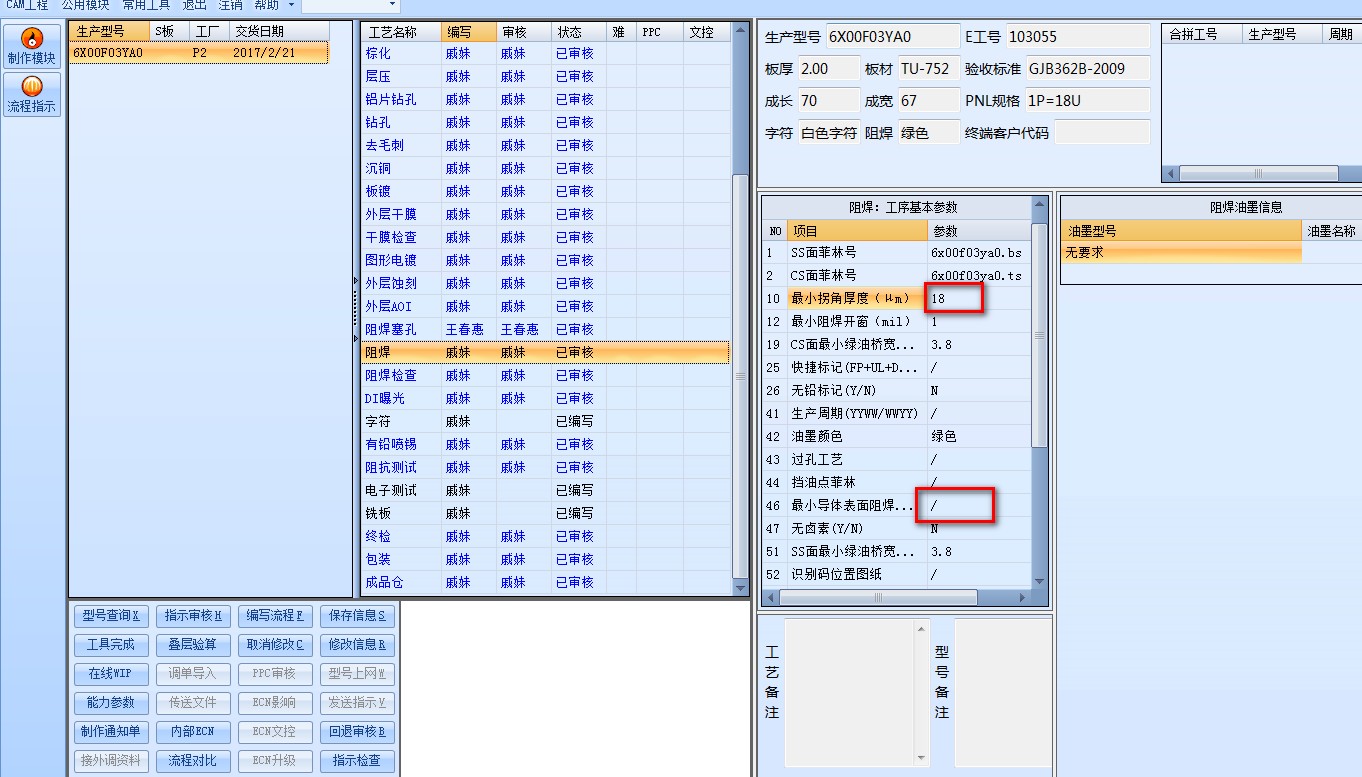Click the 工具完成 button
1362x777 pixels.
pyautogui.click(x=110, y=645)
